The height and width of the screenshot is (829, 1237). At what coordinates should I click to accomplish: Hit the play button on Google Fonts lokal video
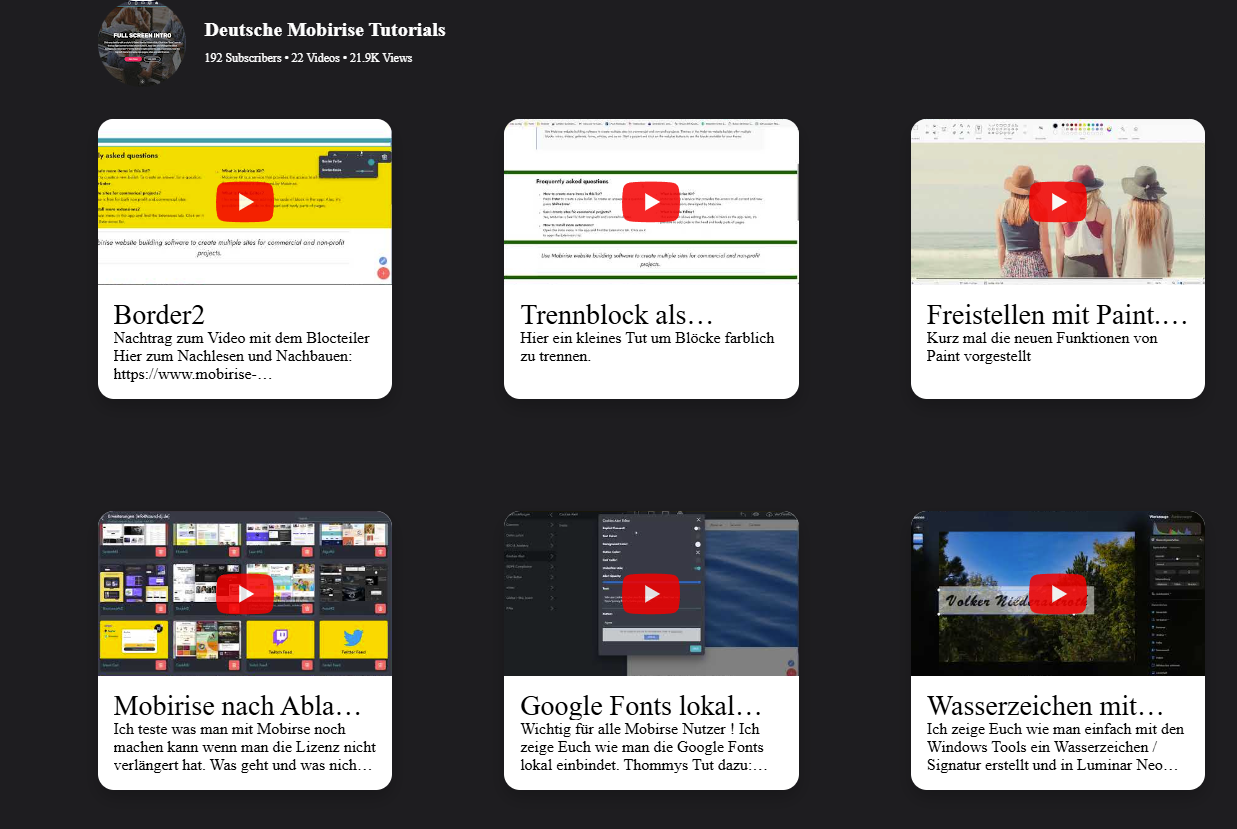651,594
